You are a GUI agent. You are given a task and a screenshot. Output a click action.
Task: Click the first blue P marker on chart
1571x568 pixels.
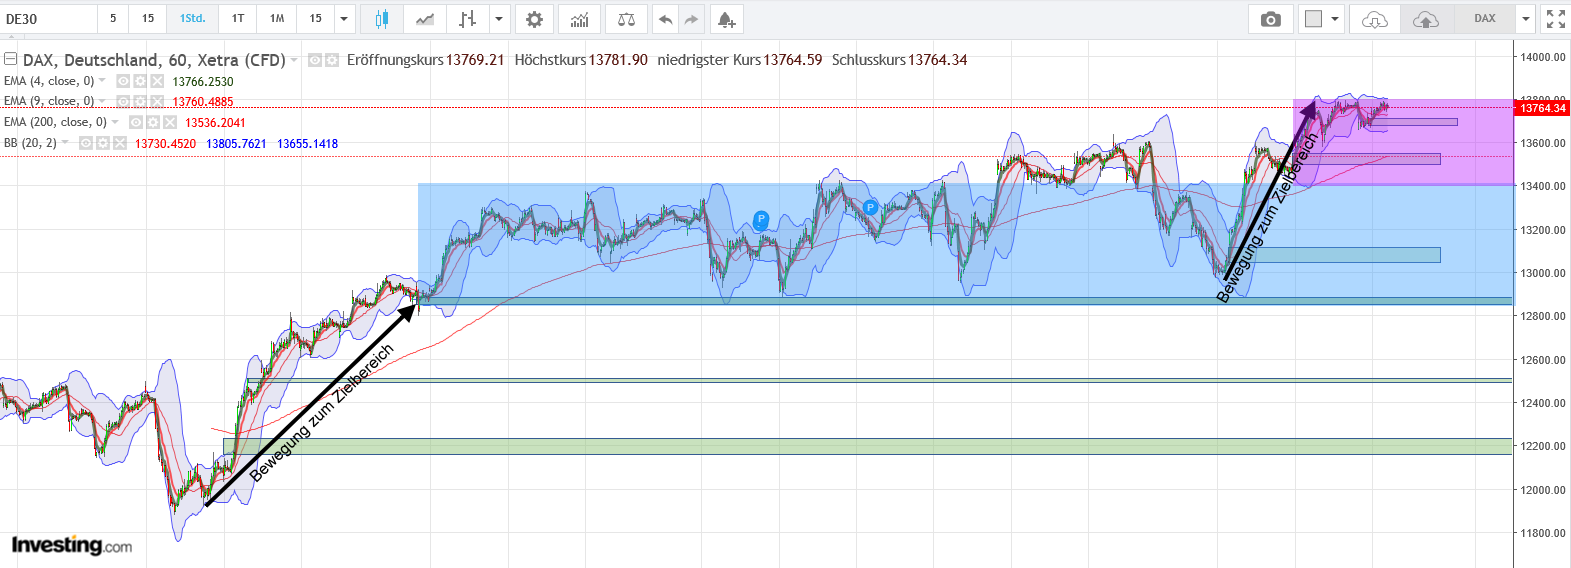[x=761, y=219]
